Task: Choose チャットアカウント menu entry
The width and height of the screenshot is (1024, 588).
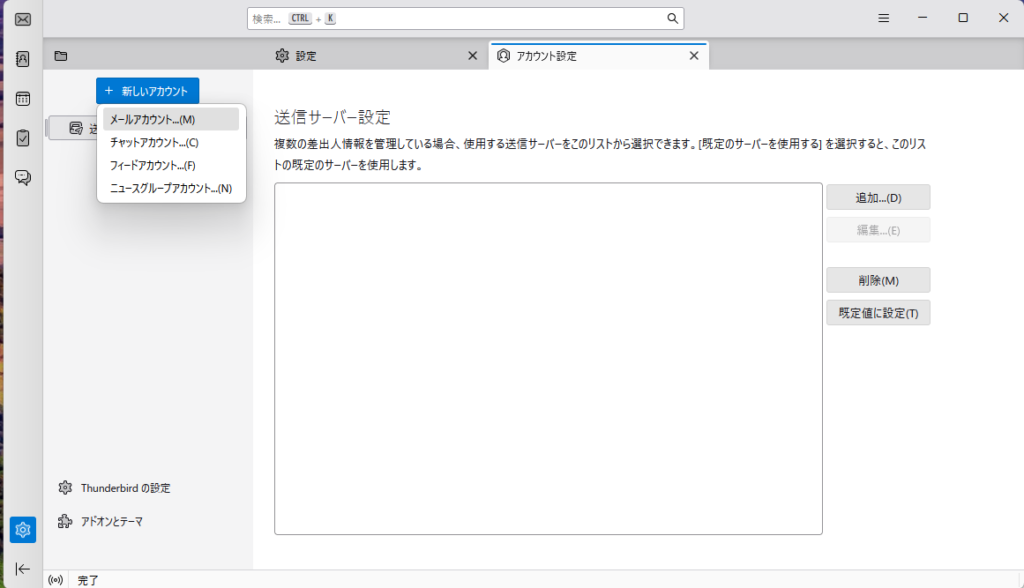Action: point(154,142)
